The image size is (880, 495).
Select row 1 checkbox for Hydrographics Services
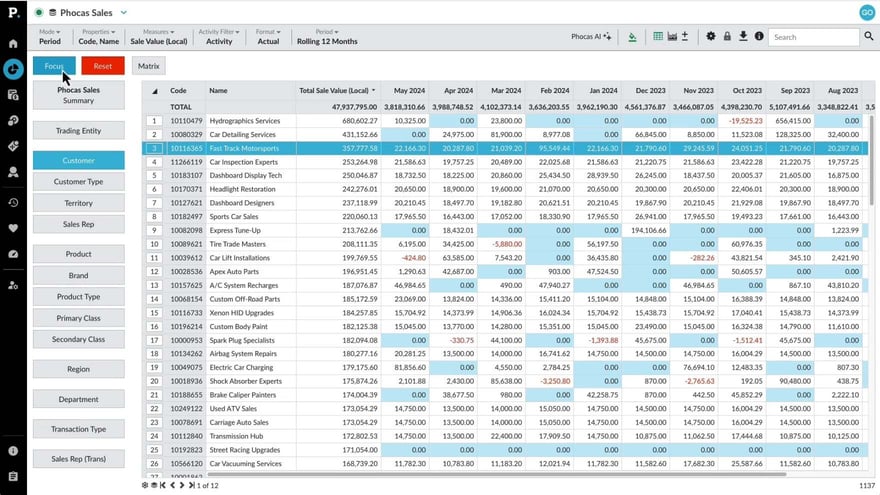click(154, 121)
